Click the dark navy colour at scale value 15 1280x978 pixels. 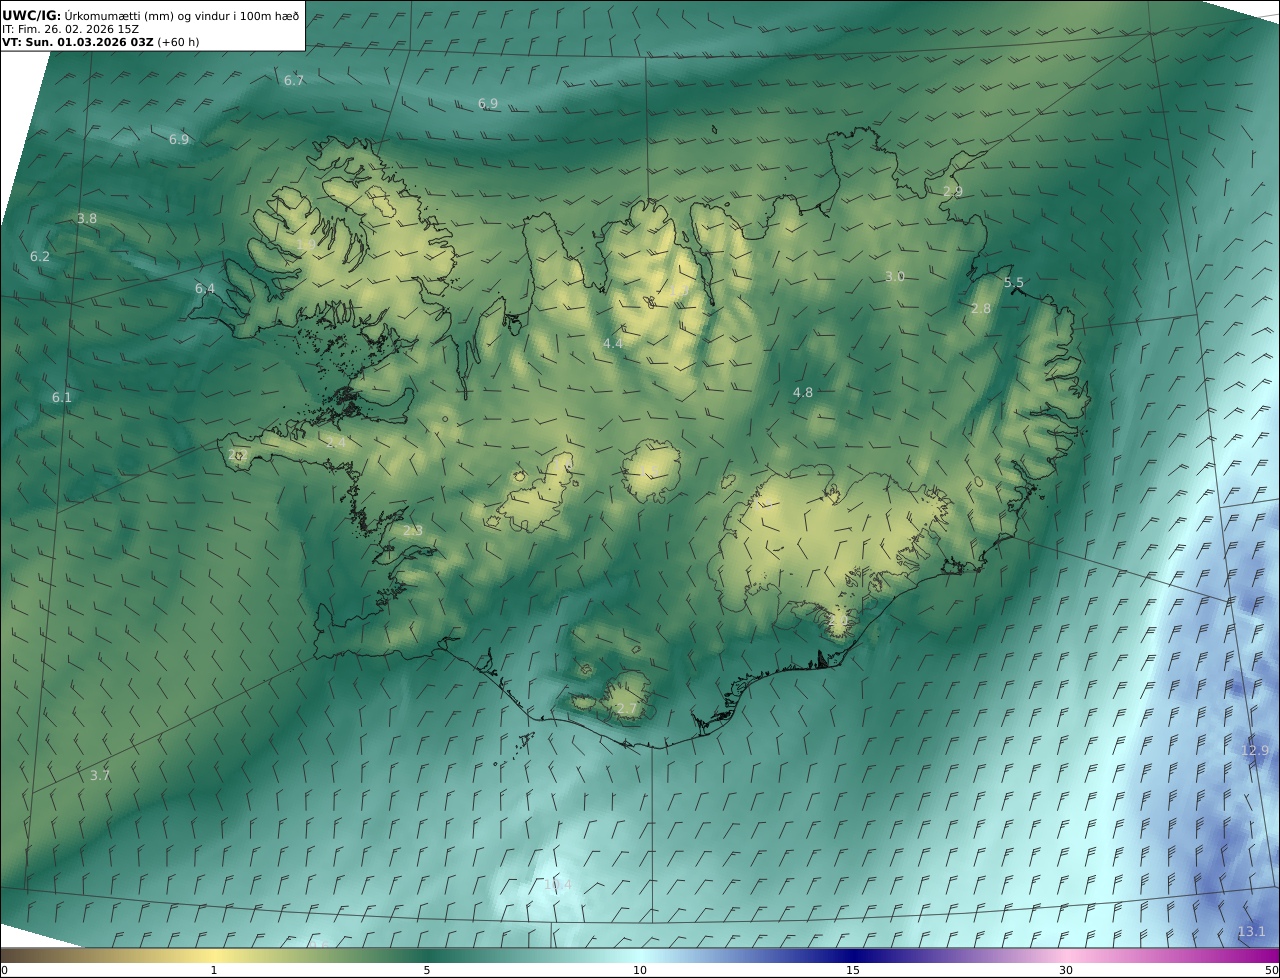coord(853,955)
